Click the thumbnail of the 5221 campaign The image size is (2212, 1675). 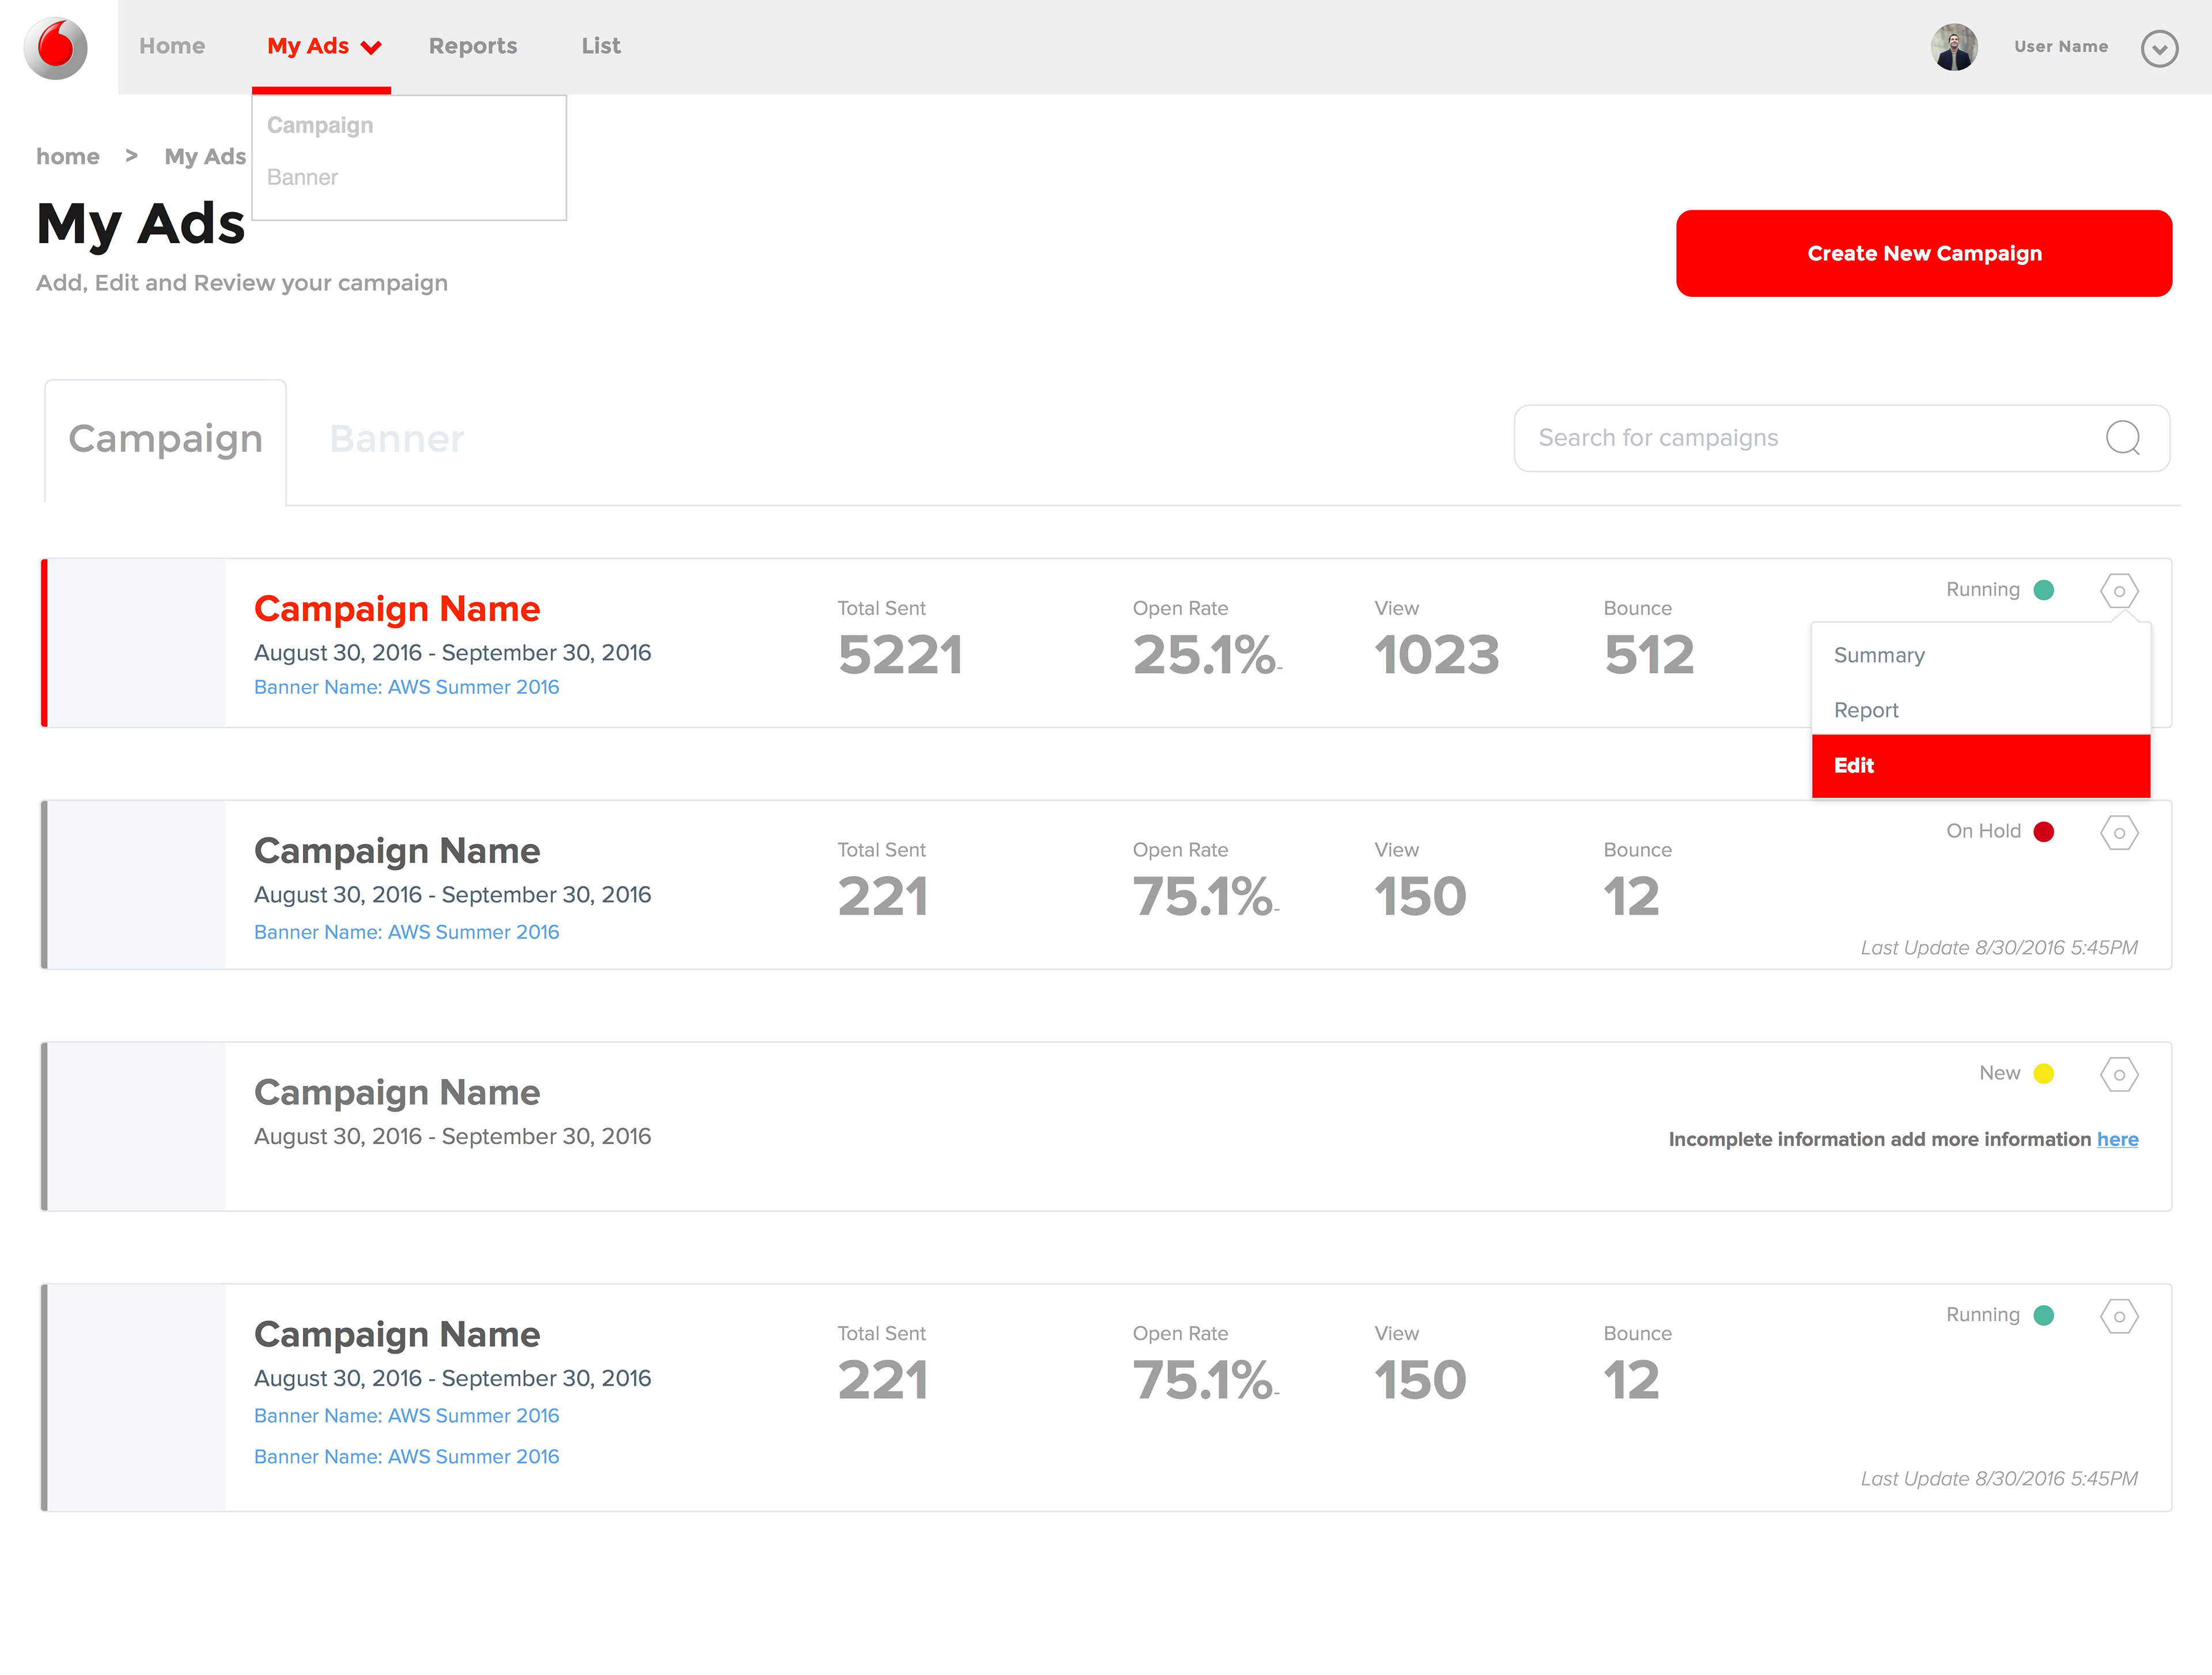(x=137, y=643)
